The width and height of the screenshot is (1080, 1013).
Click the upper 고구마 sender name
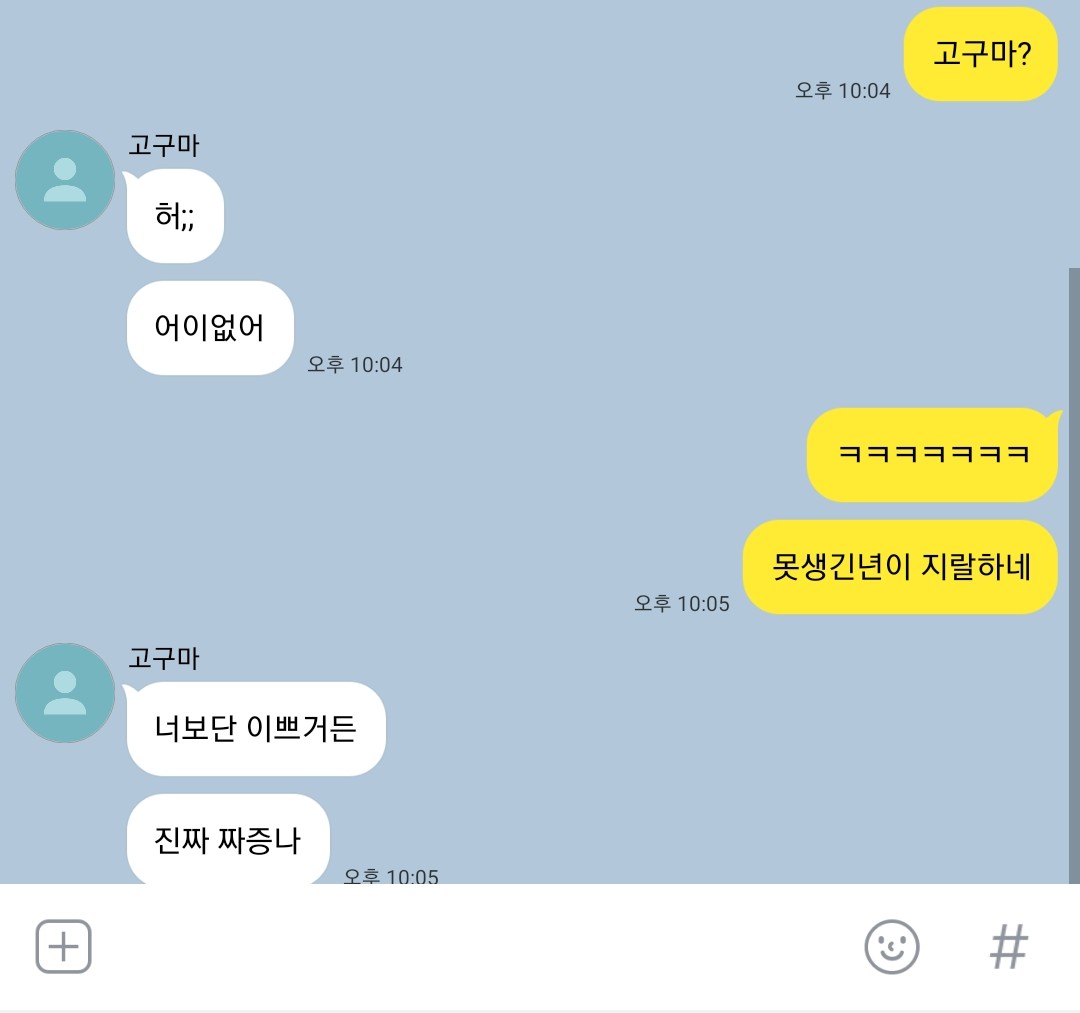click(163, 145)
